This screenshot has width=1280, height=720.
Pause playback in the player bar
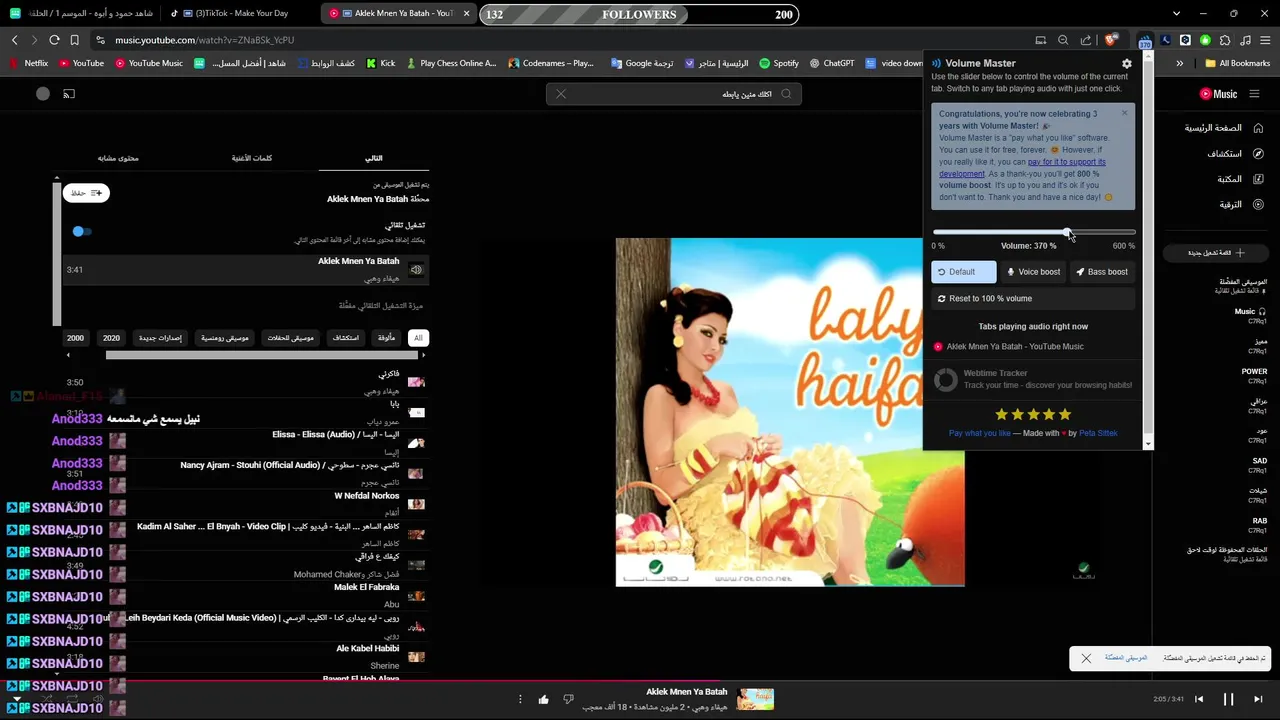[x=1228, y=699]
